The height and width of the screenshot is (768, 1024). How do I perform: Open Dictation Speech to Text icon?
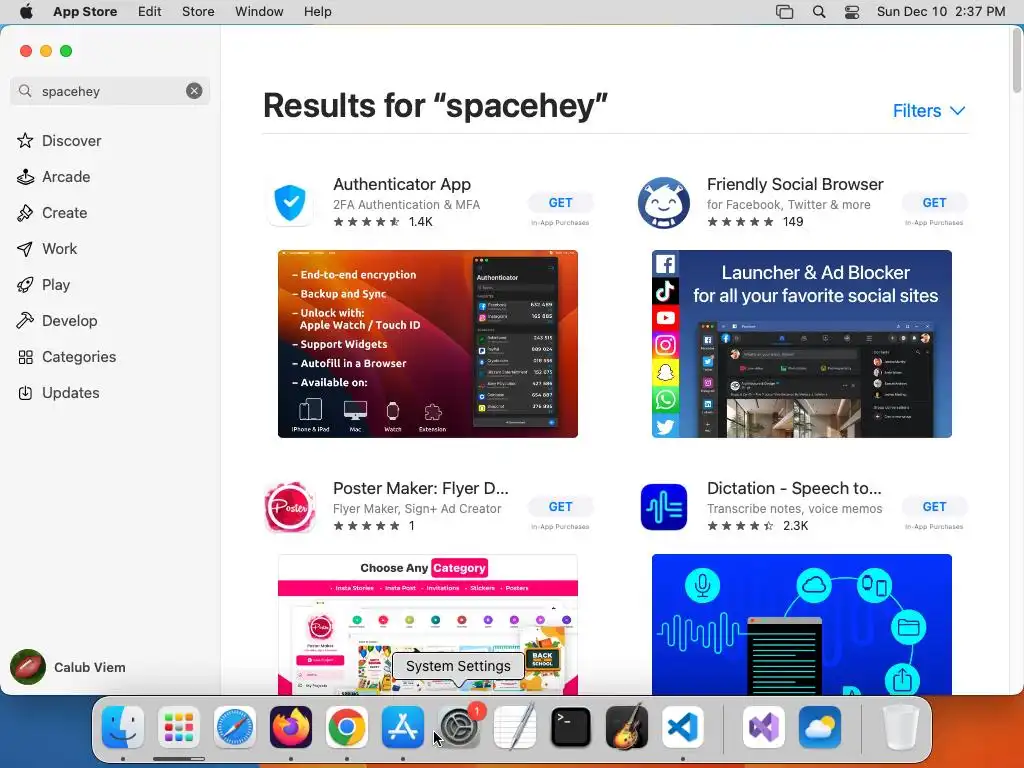pos(664,507)
